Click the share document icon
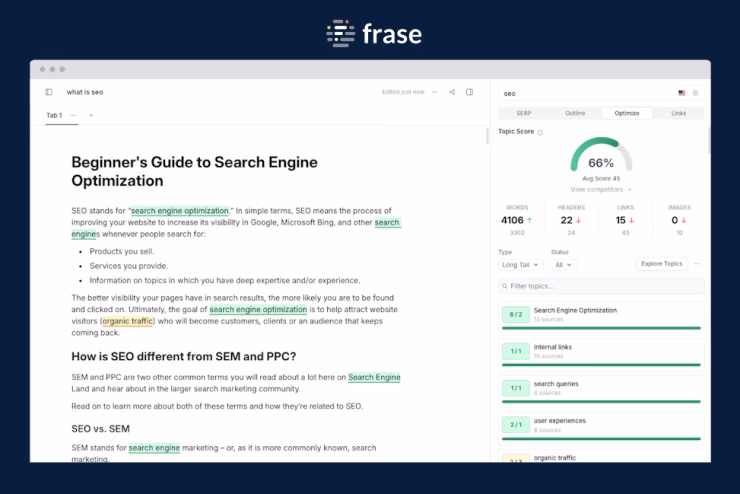The image size is (740, 494). [452, 92]
